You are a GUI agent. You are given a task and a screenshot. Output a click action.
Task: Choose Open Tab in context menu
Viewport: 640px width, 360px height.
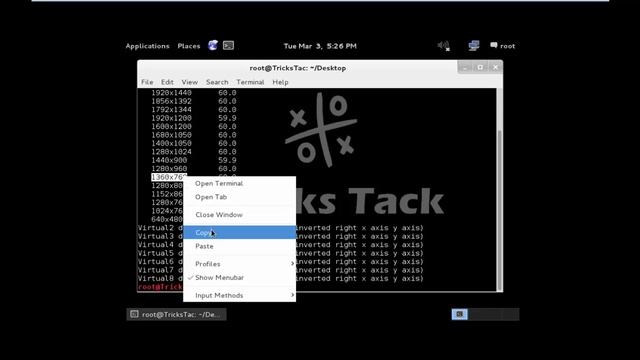point(240,197)
